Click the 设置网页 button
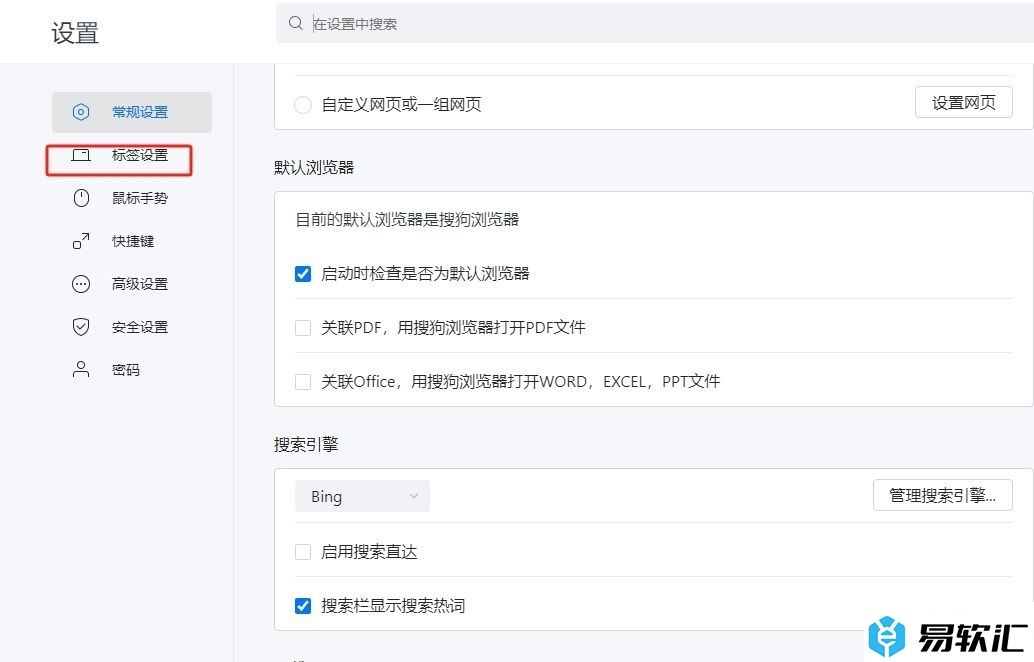Viewport: 1034px width, 662px height. click(963, 102)
